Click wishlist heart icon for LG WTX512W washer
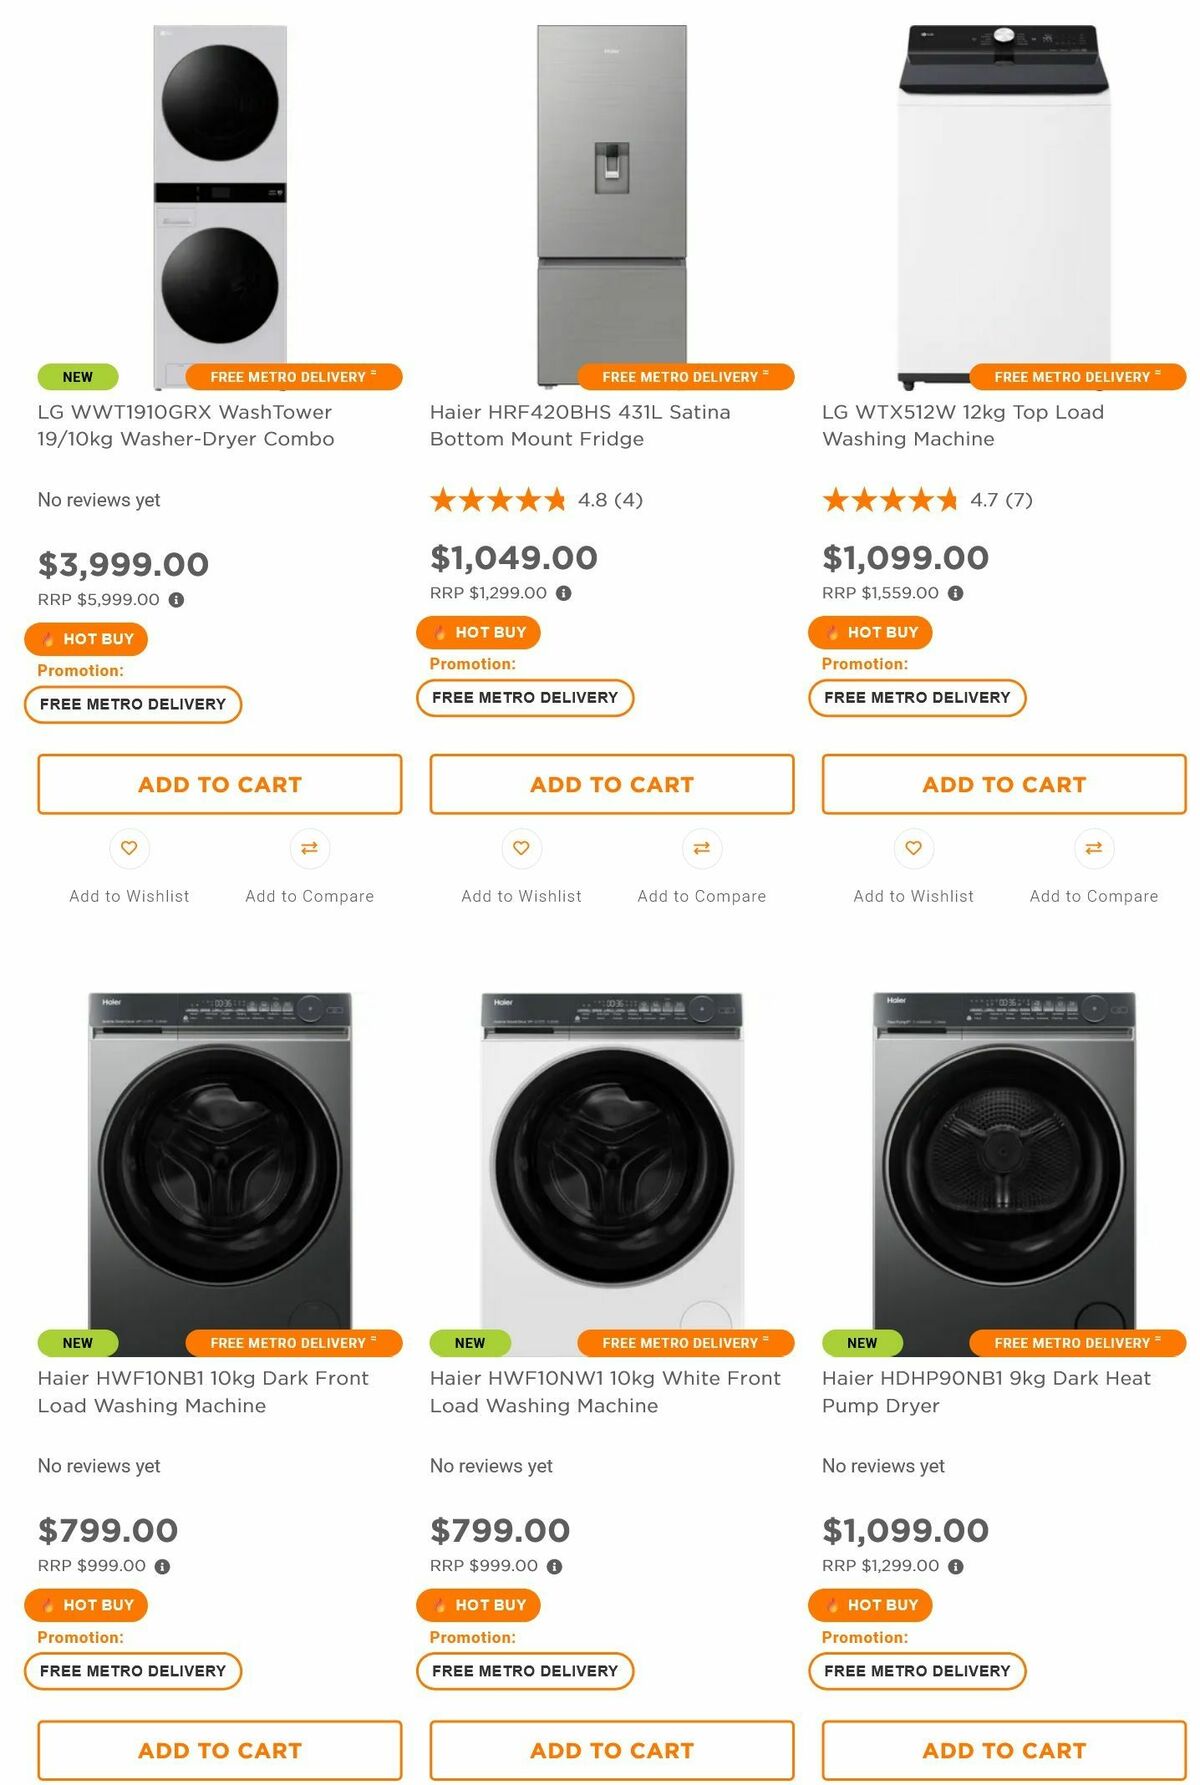 point(913,848)
